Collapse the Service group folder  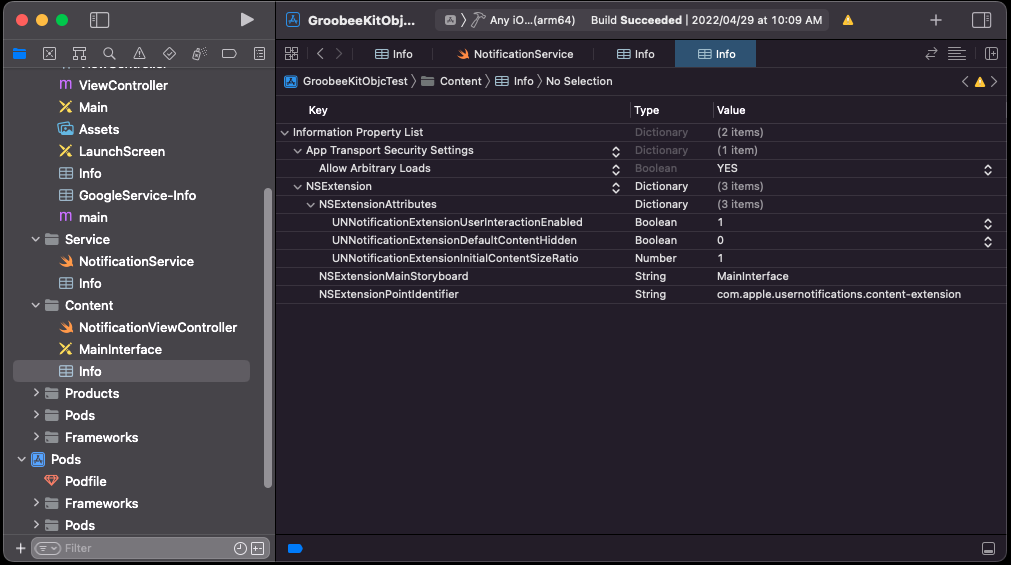pos(35,239)
